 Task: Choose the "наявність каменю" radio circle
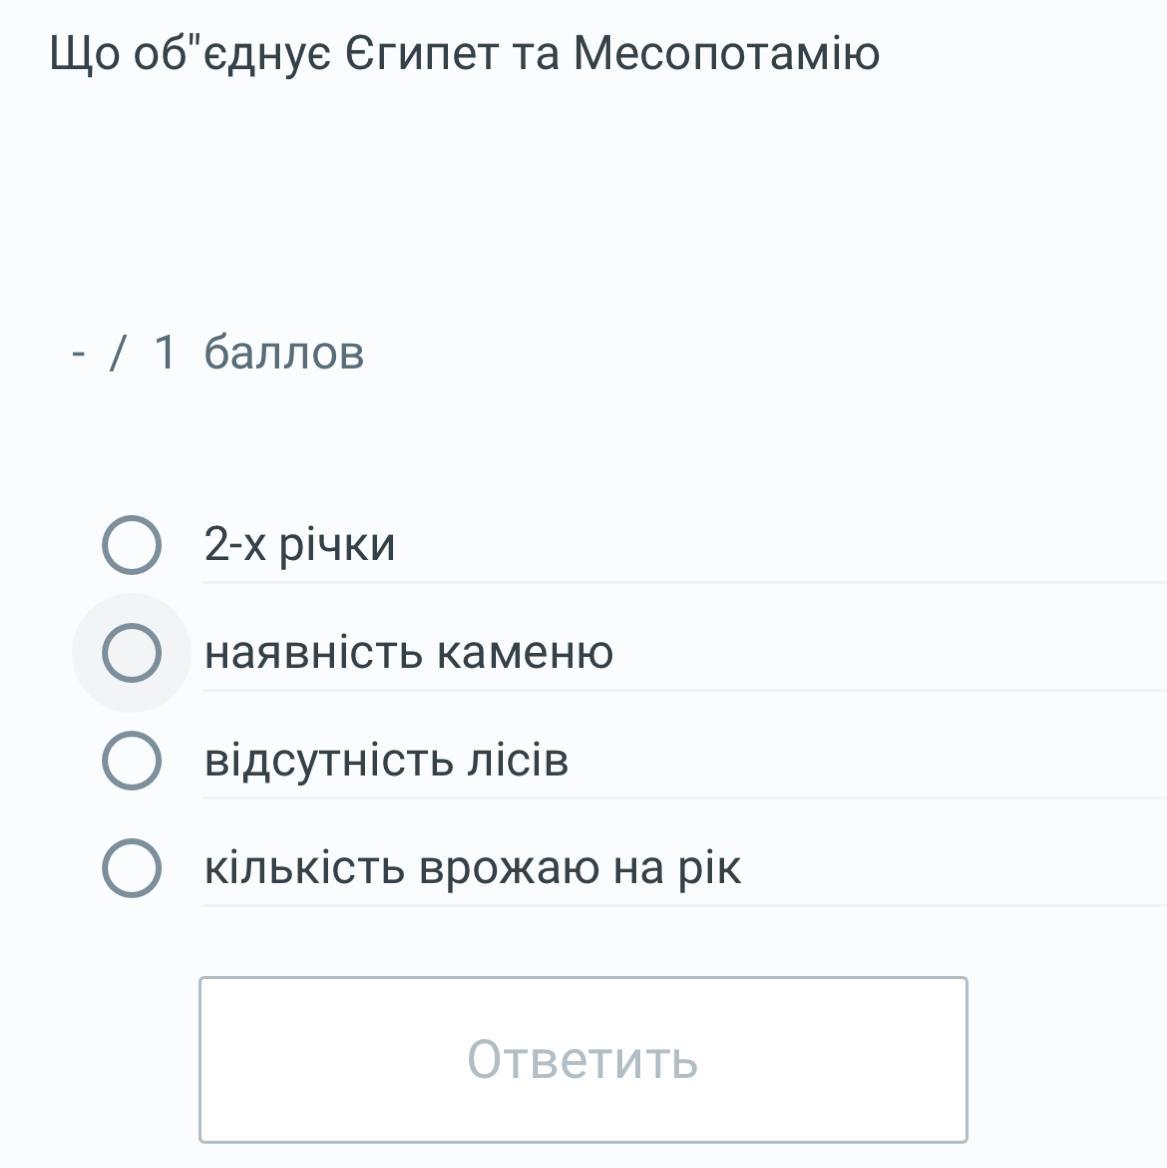click(x=131, y=653)
